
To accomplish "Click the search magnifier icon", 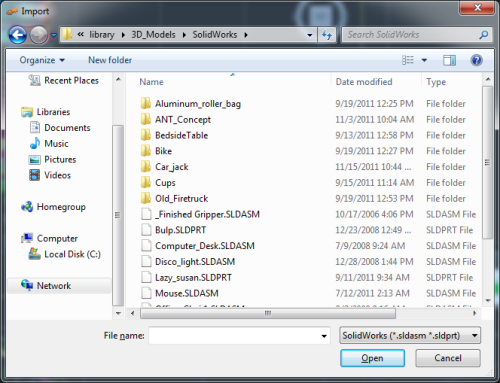I will coord(484,35).
